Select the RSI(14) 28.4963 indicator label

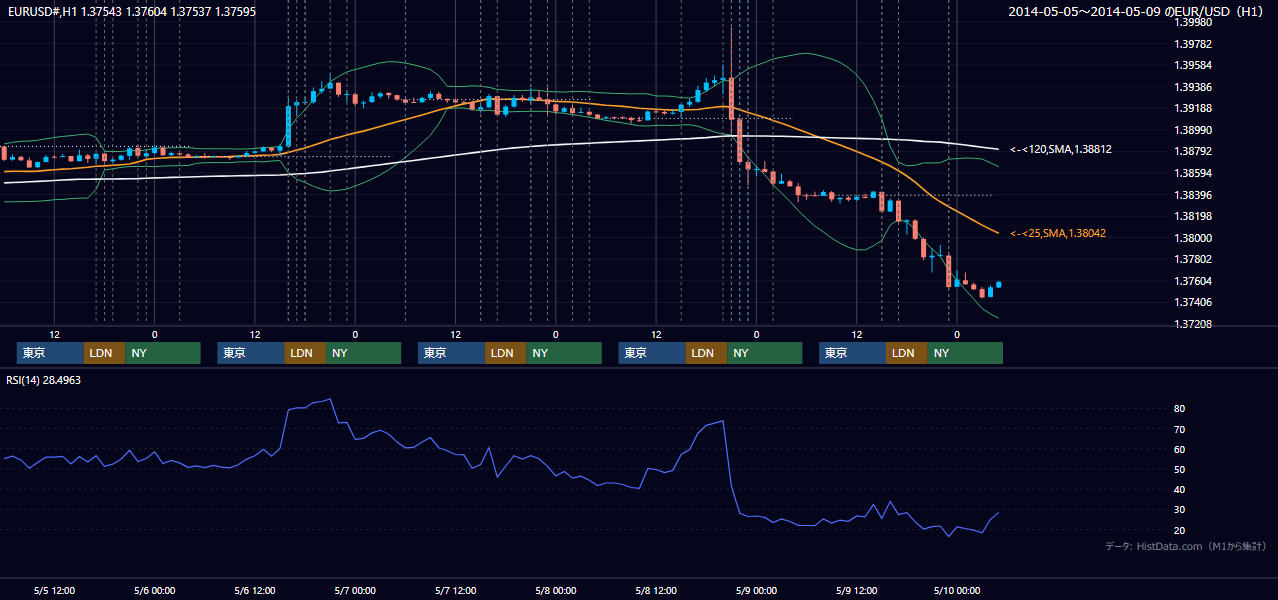(x=44, y=380)
